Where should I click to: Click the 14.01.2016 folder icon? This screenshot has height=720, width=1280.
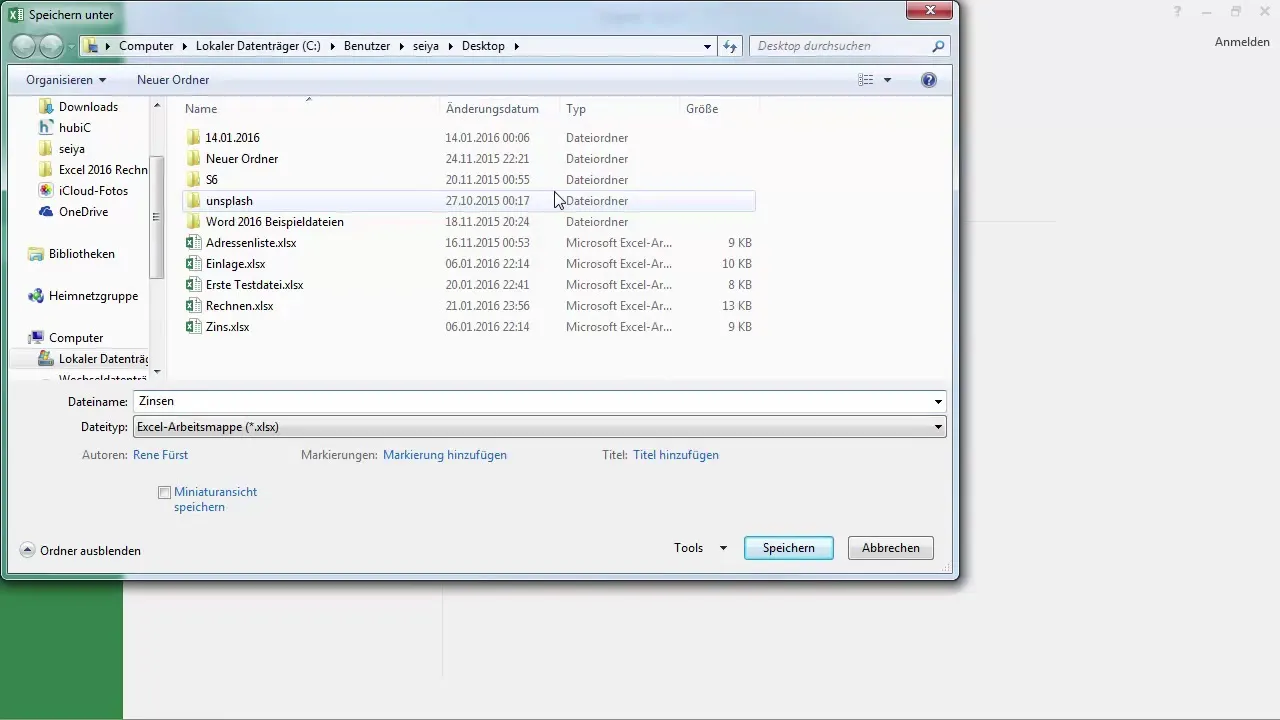194,138
